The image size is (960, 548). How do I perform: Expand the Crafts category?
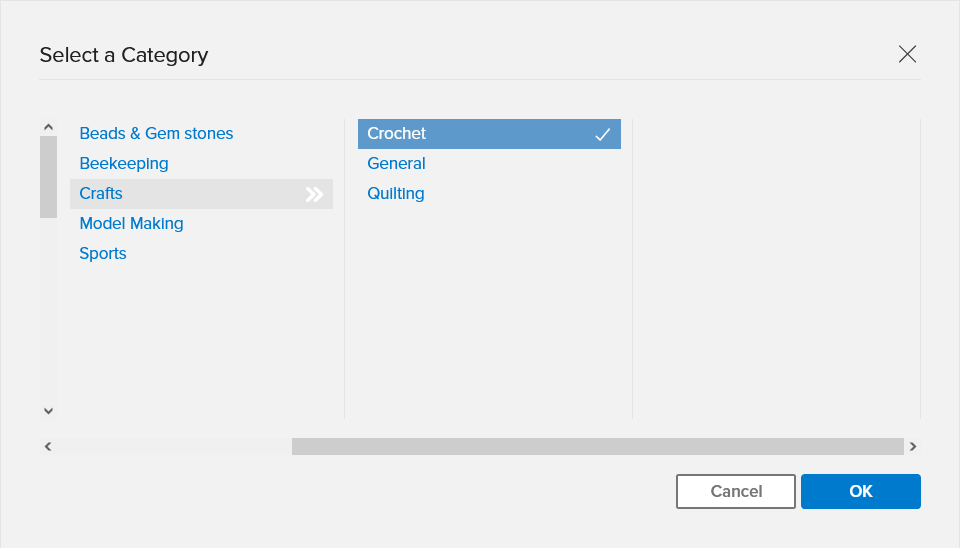coord(201,193)
